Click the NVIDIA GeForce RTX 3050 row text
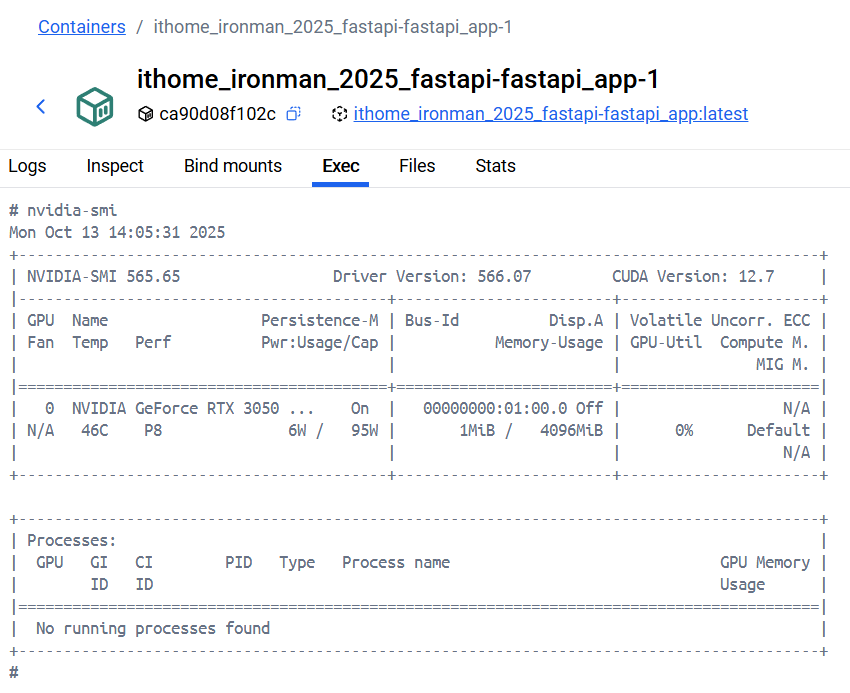This screenshot has height=693, width=850. pyautogui.click(x=193, y=408)
